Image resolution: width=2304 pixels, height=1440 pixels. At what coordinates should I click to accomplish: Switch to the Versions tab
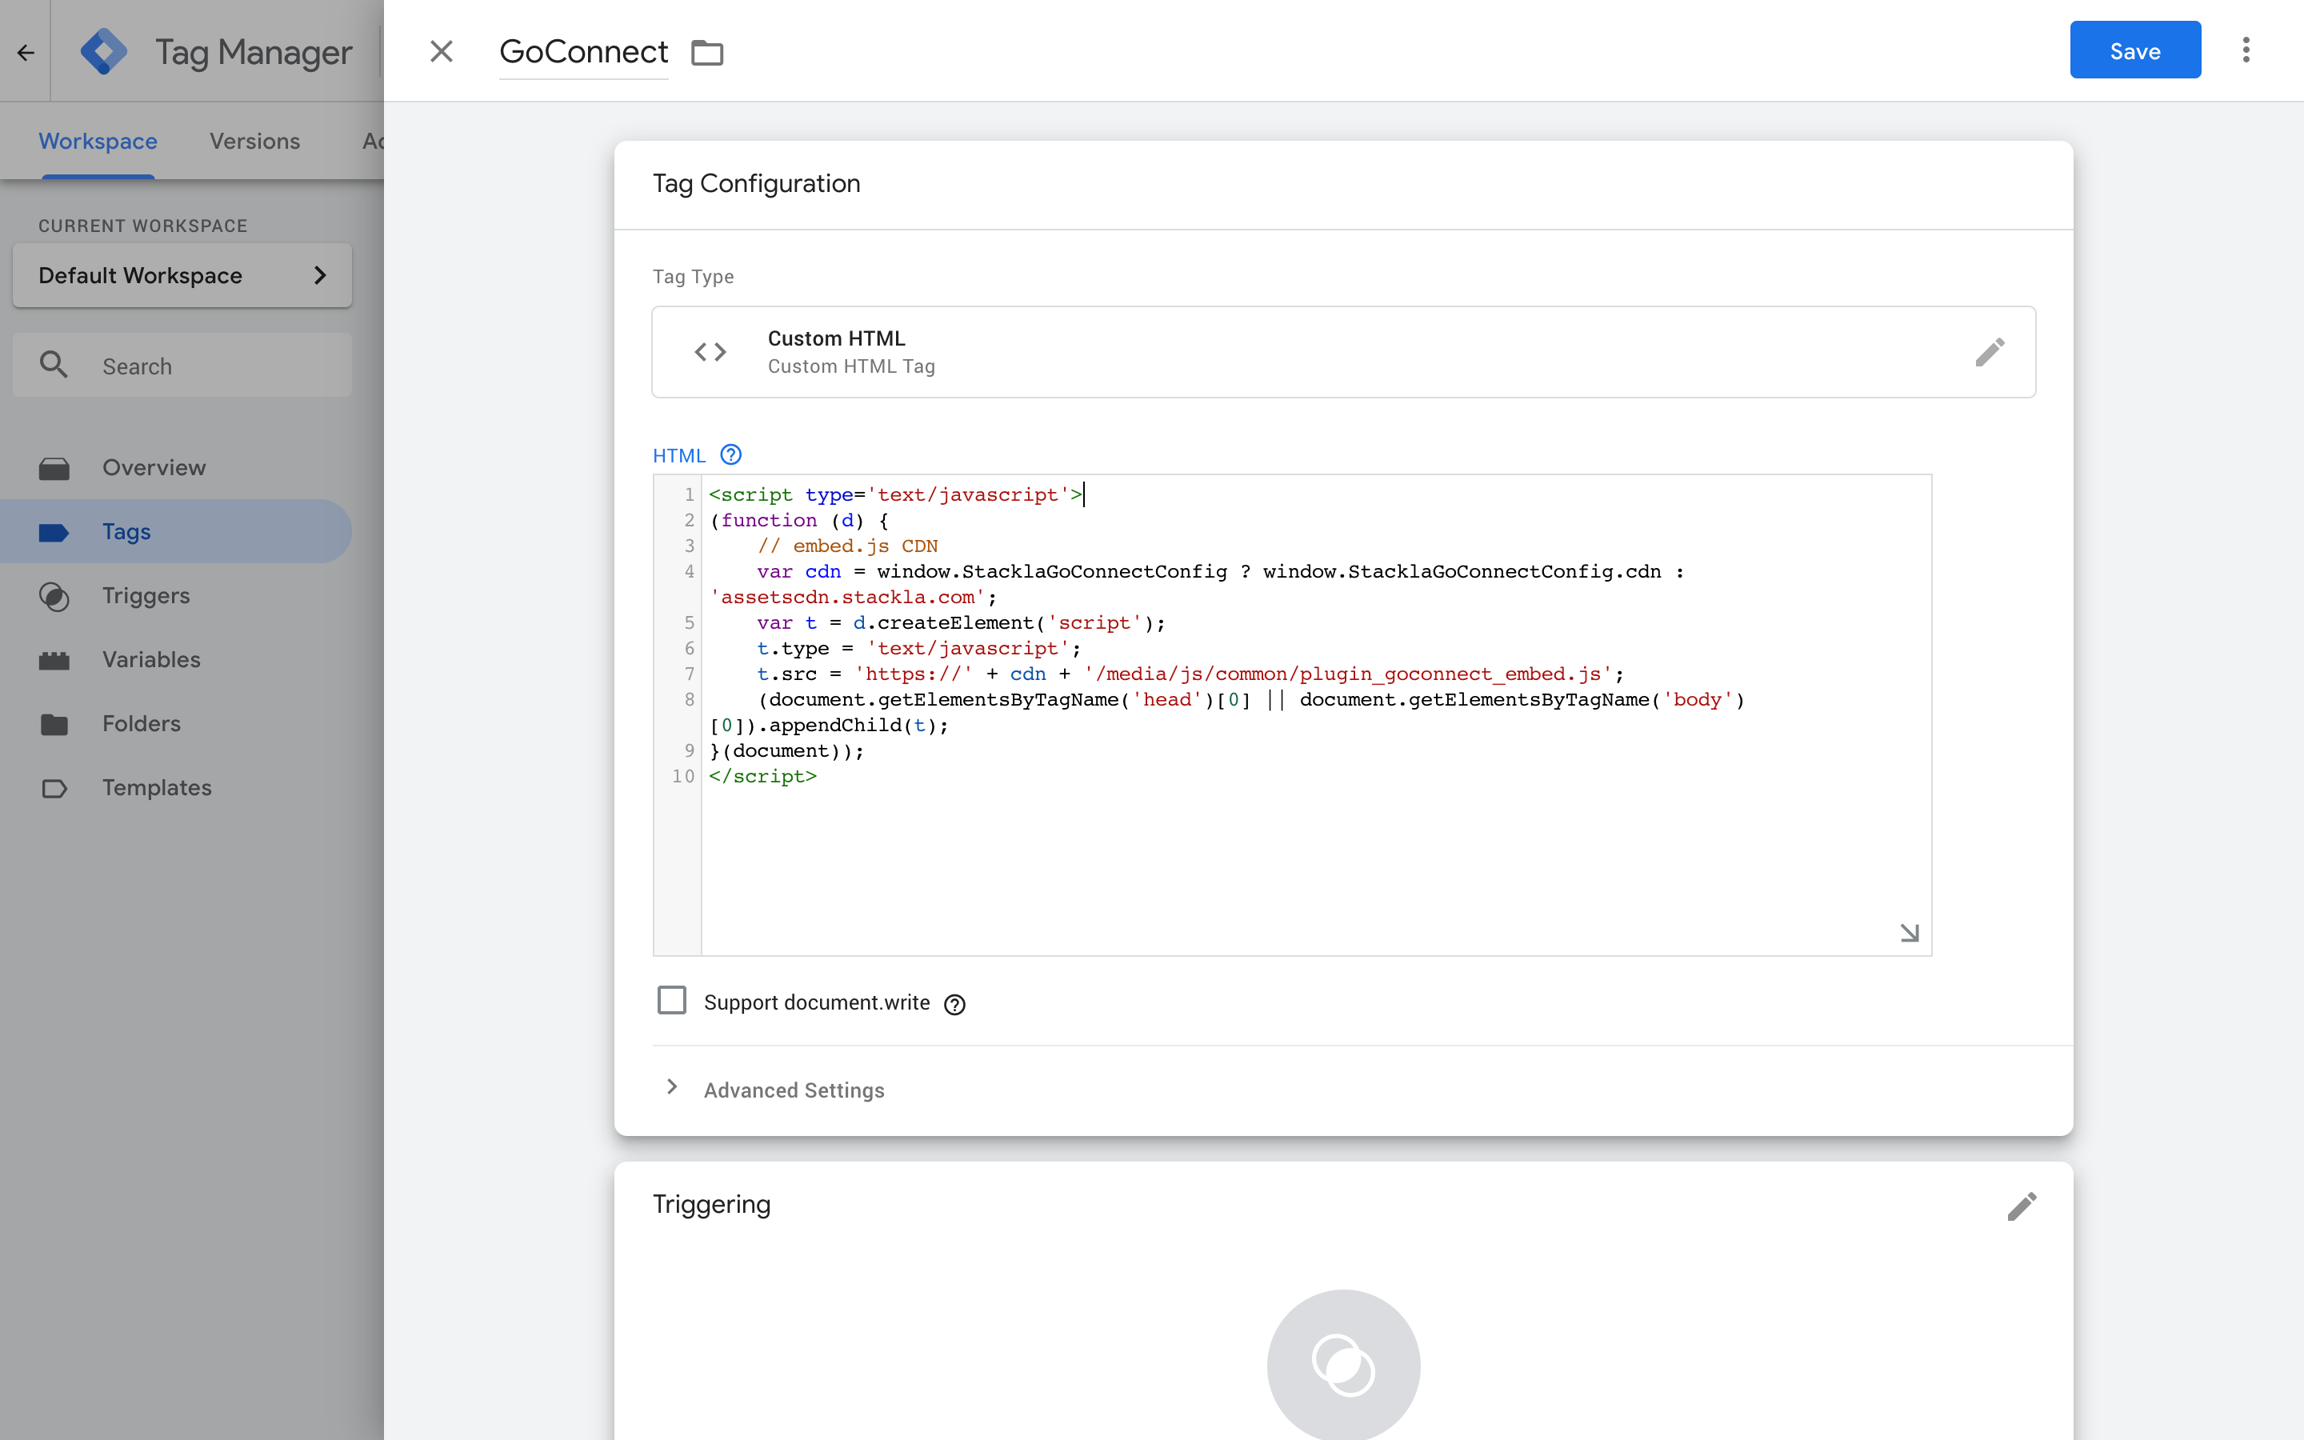tap(254, 141)
